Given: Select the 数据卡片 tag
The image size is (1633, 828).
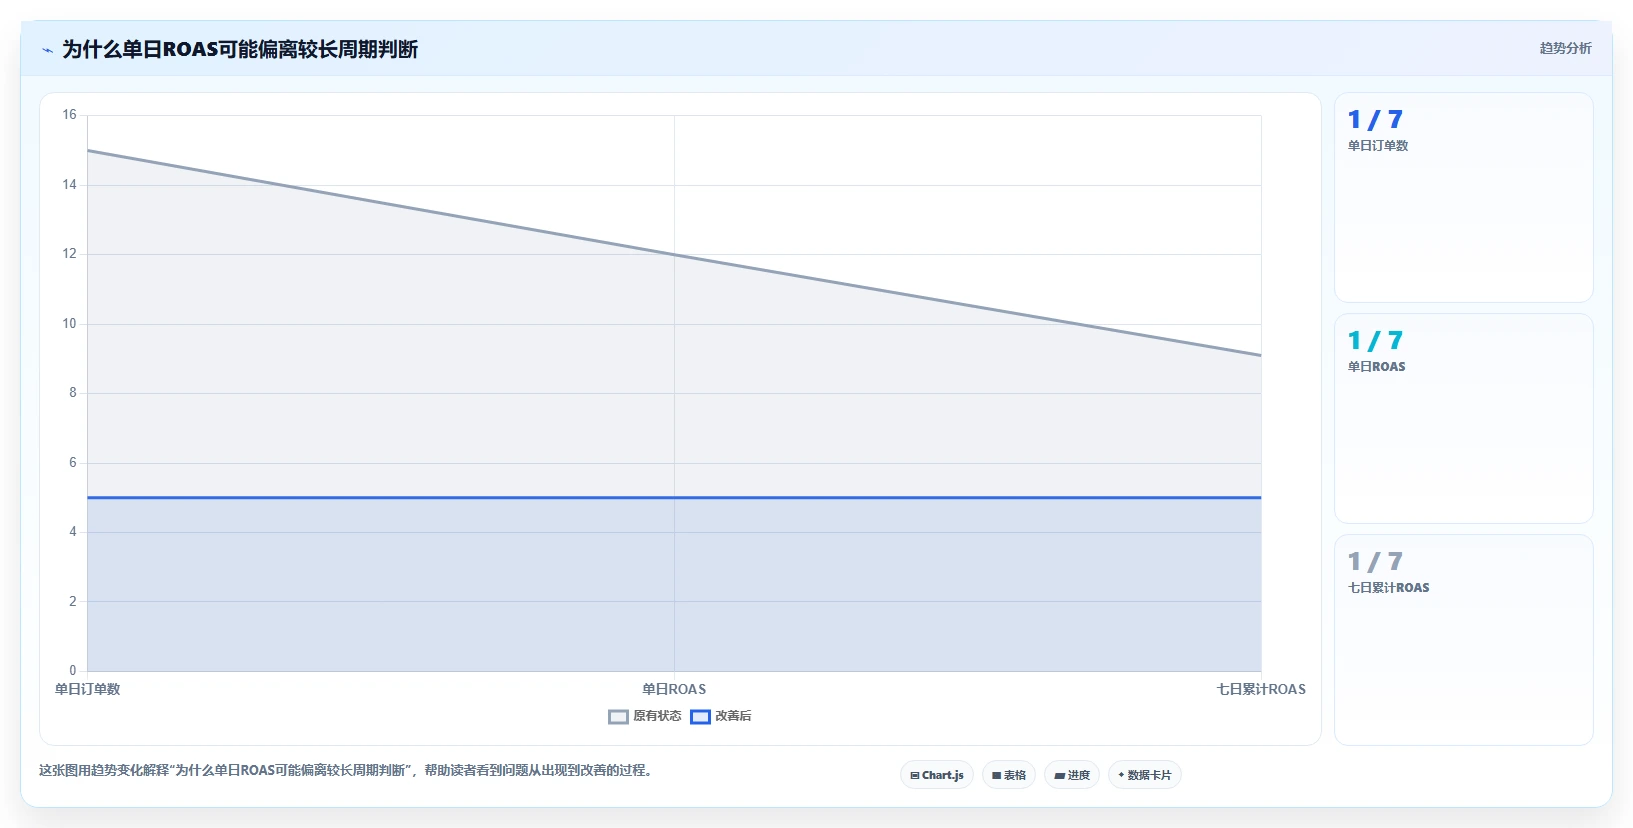Looking at the screenshot, I should pos(1145,775).
